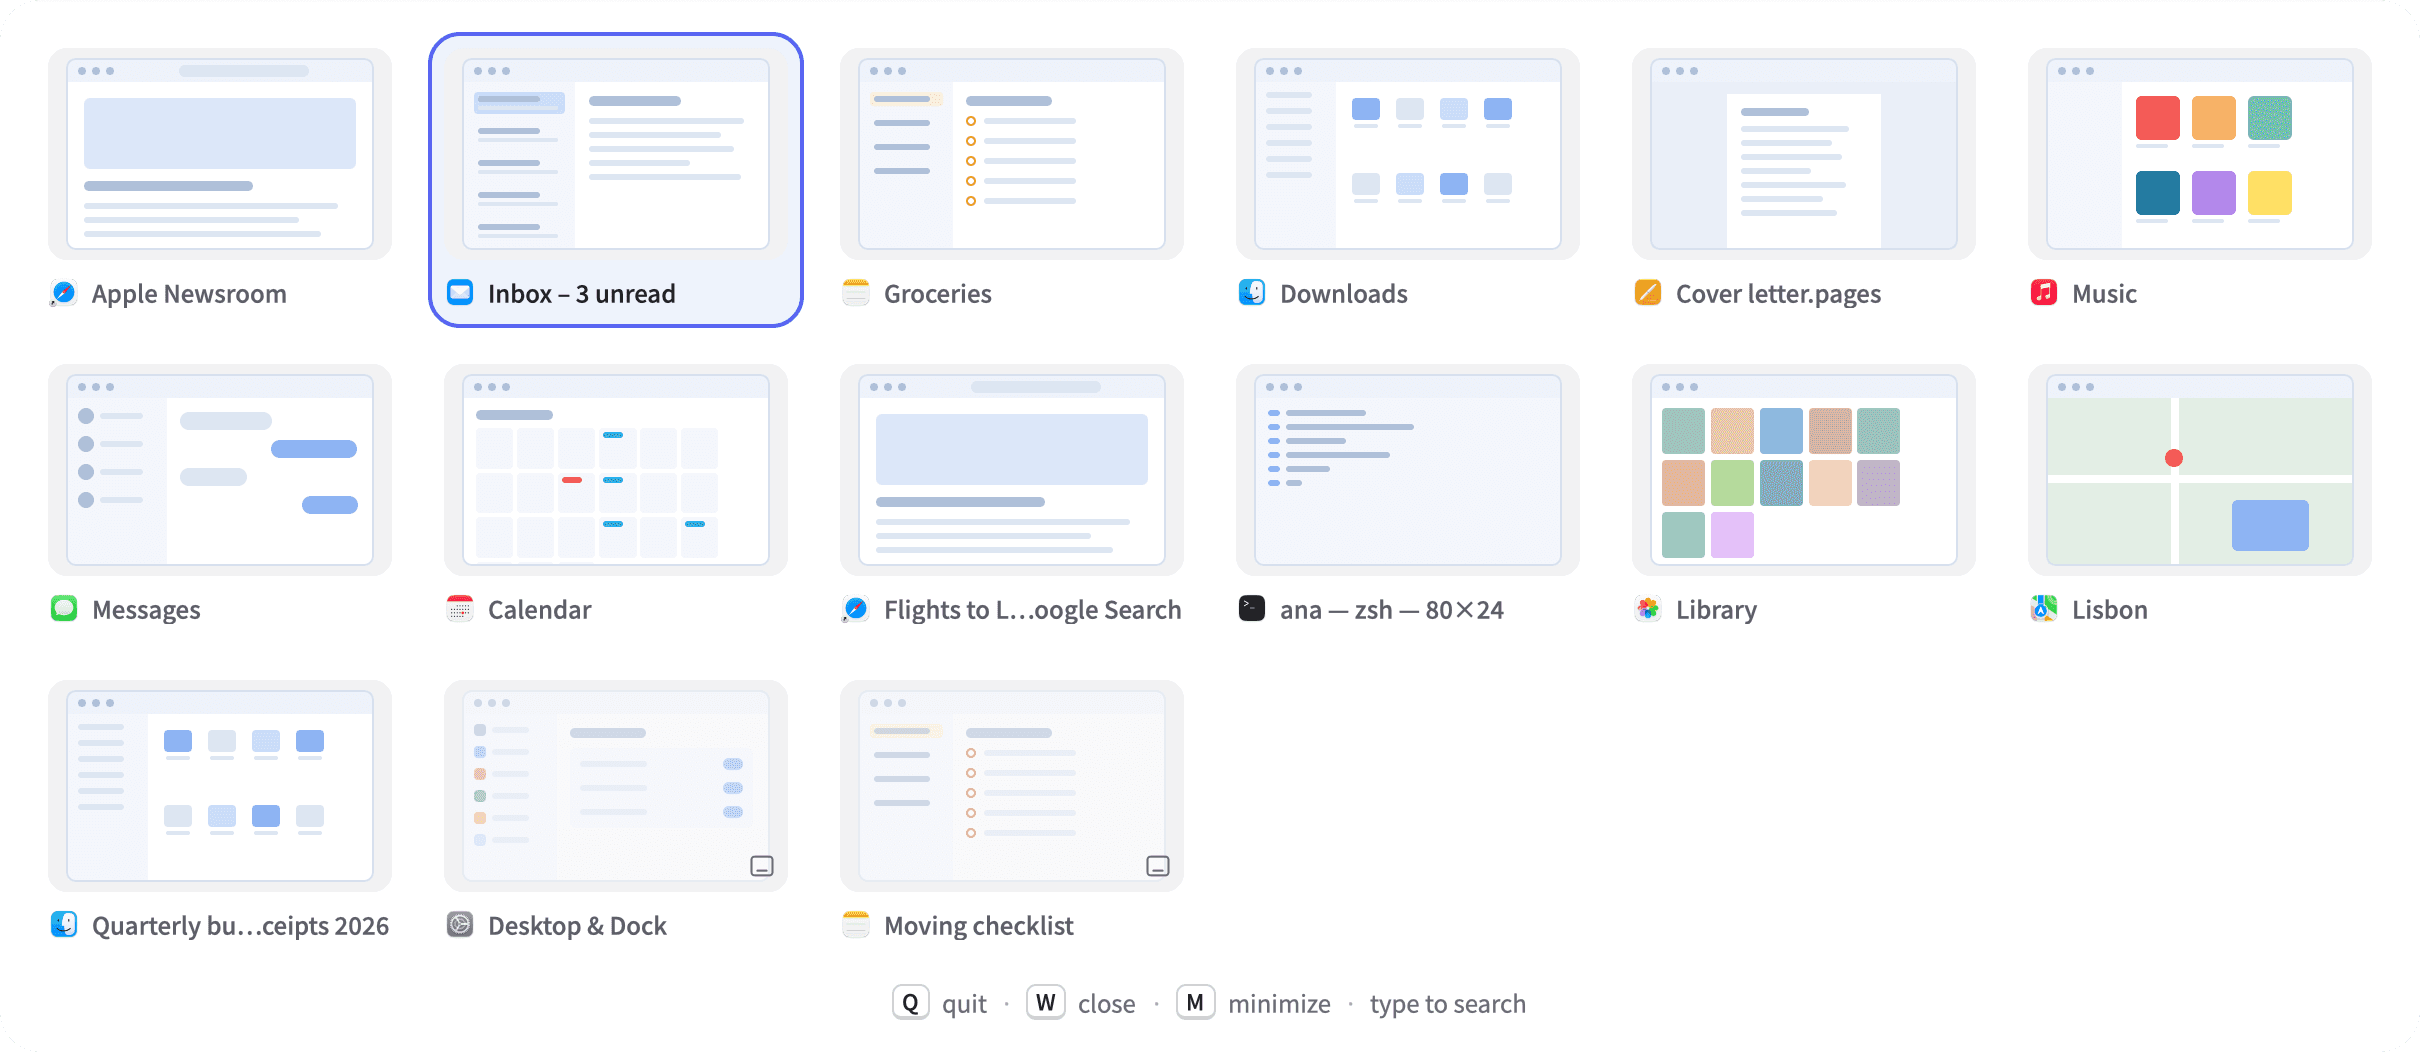
Task: Click the 'Calendar' window title label
Action: click(x=540, y=610)
